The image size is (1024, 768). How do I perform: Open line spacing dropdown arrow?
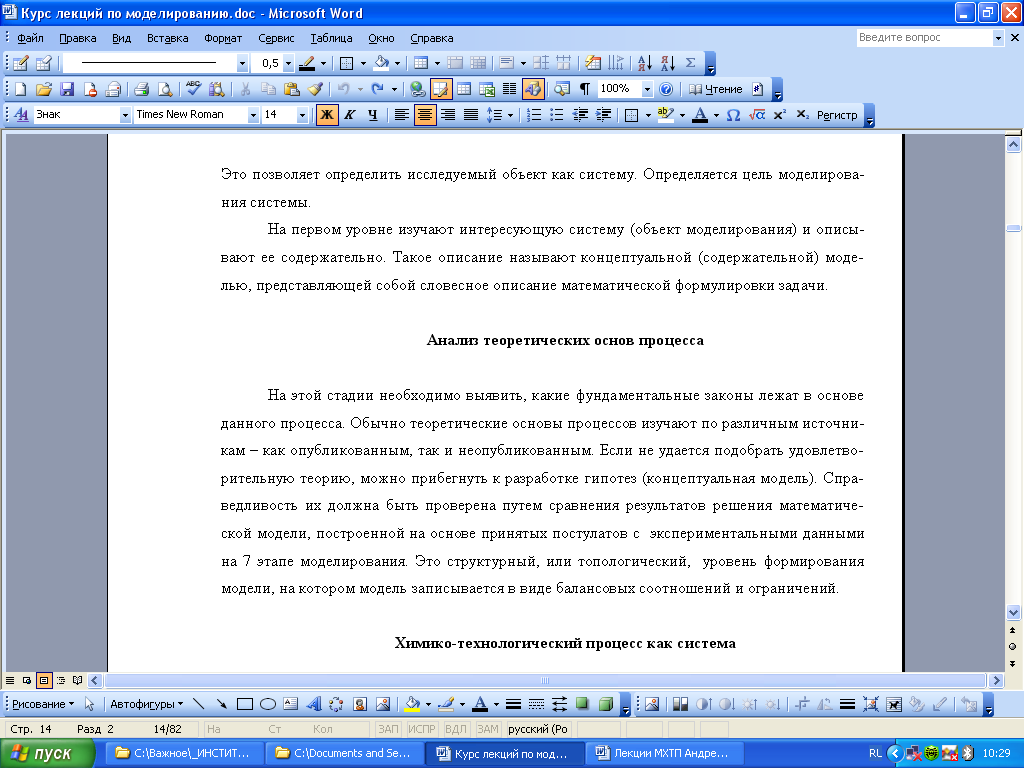click(510, 116)
